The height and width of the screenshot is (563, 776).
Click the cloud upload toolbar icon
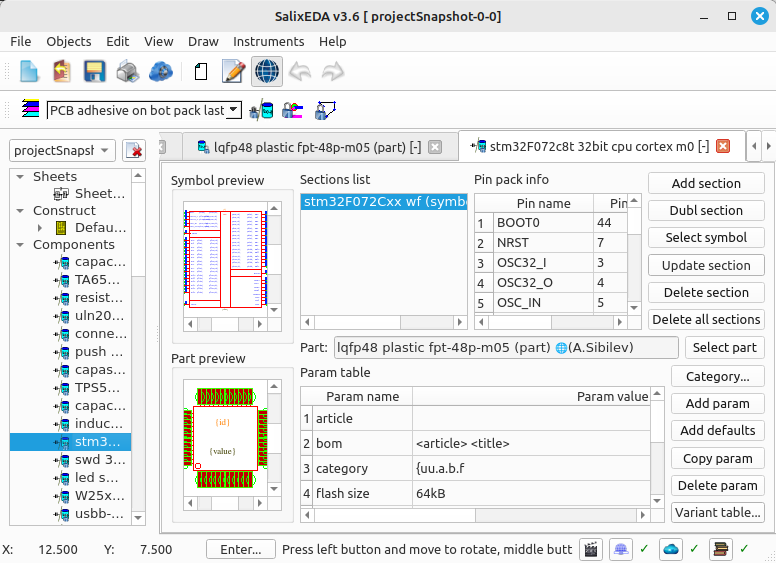click(x=160, y=71)
